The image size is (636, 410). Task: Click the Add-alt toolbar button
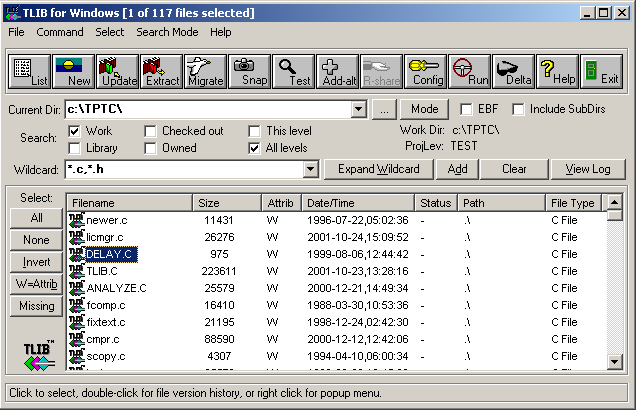coord(338,72)
